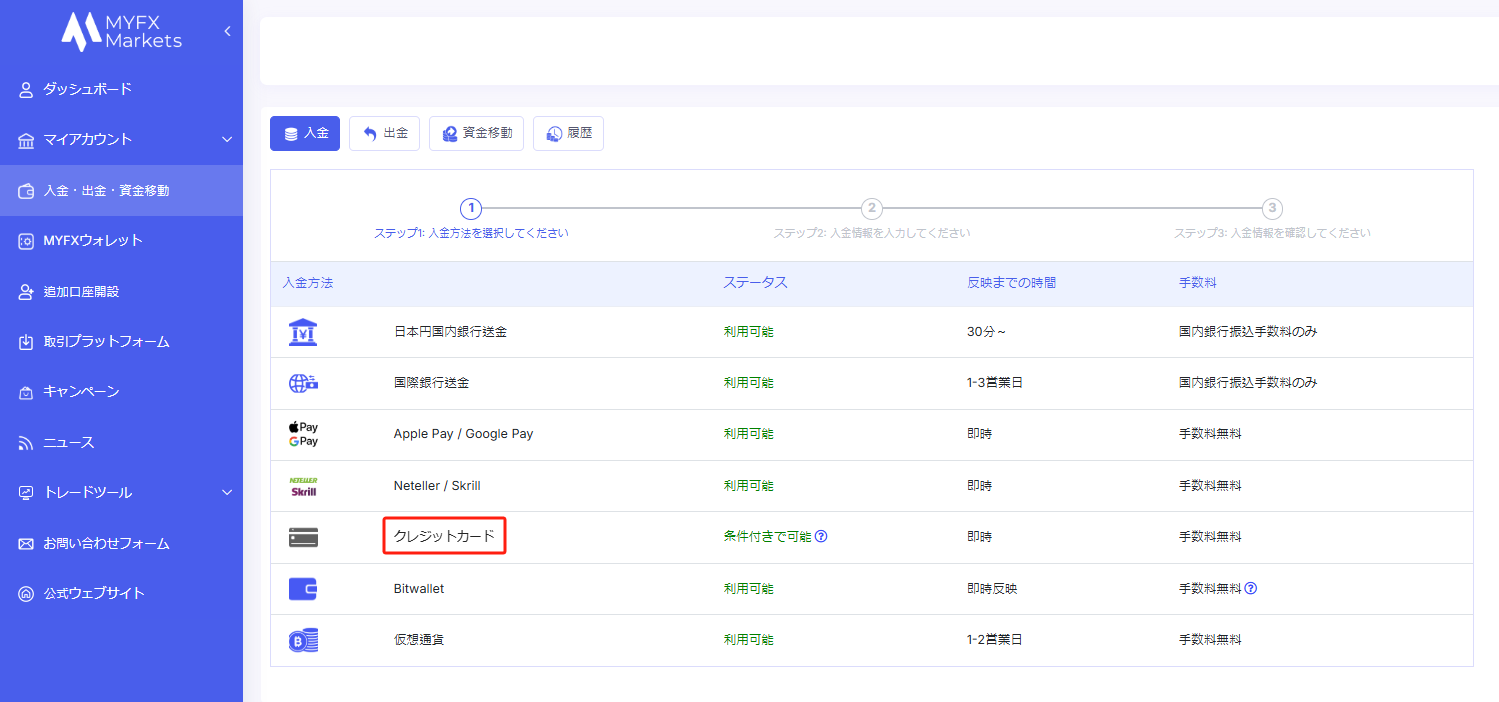The height and width of the screenshot is (702, 1499).
Task: Click the globe icon for 国際銀行送金
Action: 303,383
